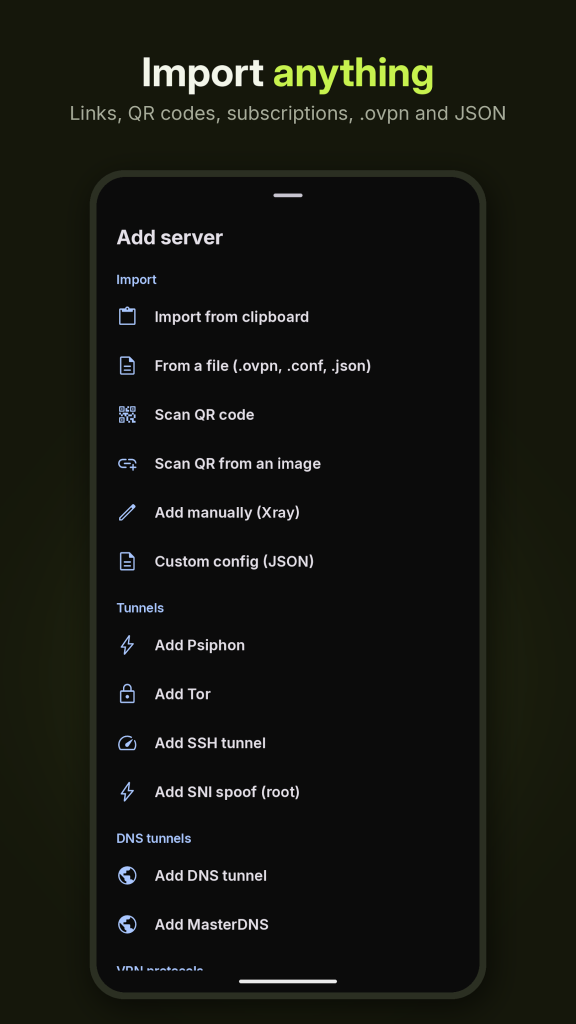This screenshot has width=576, height=1024.
Task: Select Import from clipboard
Action: click(x=288, y=317)
